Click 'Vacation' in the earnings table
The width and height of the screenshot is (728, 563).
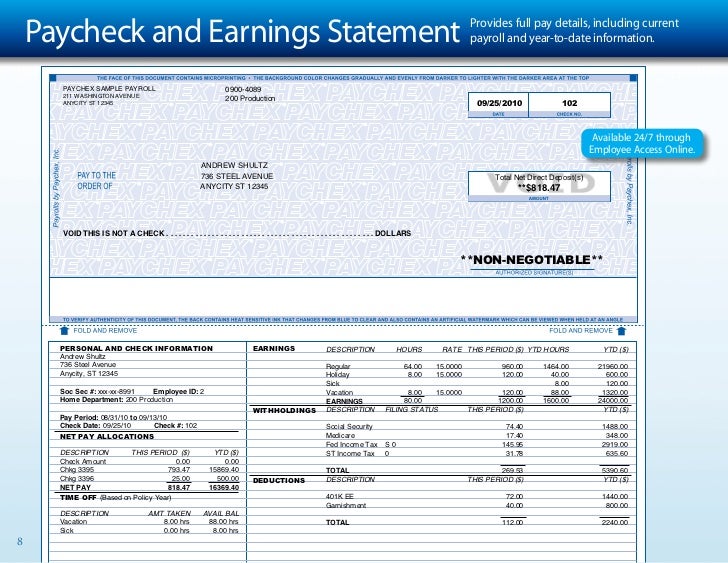point(339,392)
